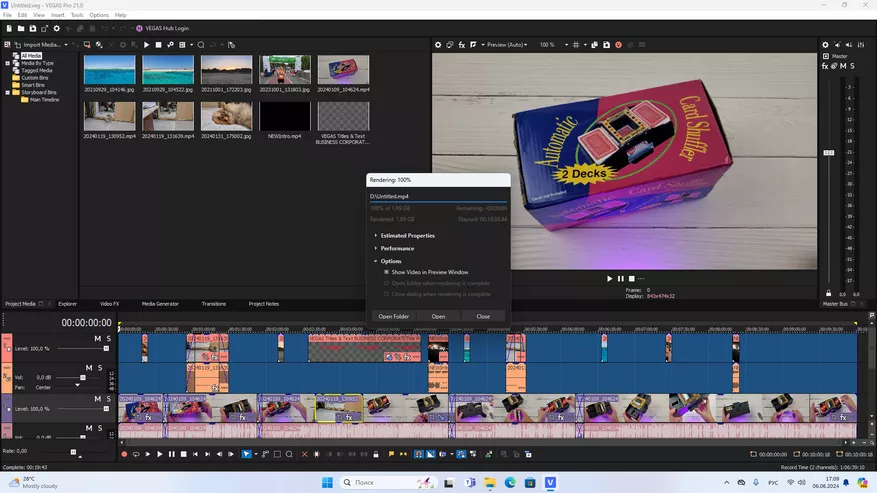Click the Zoom tool magnifier in timeline toolbar
This screenshot has height=493, width=877.
click(x=289, y=454)
